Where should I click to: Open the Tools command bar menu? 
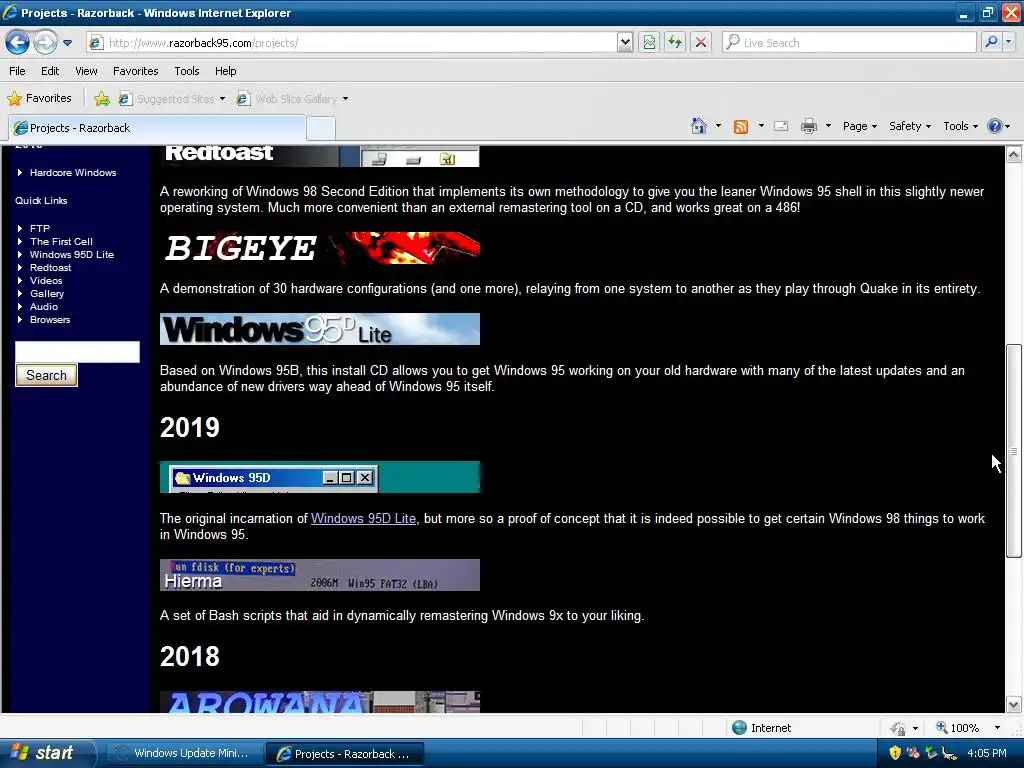tap(960, 126)
